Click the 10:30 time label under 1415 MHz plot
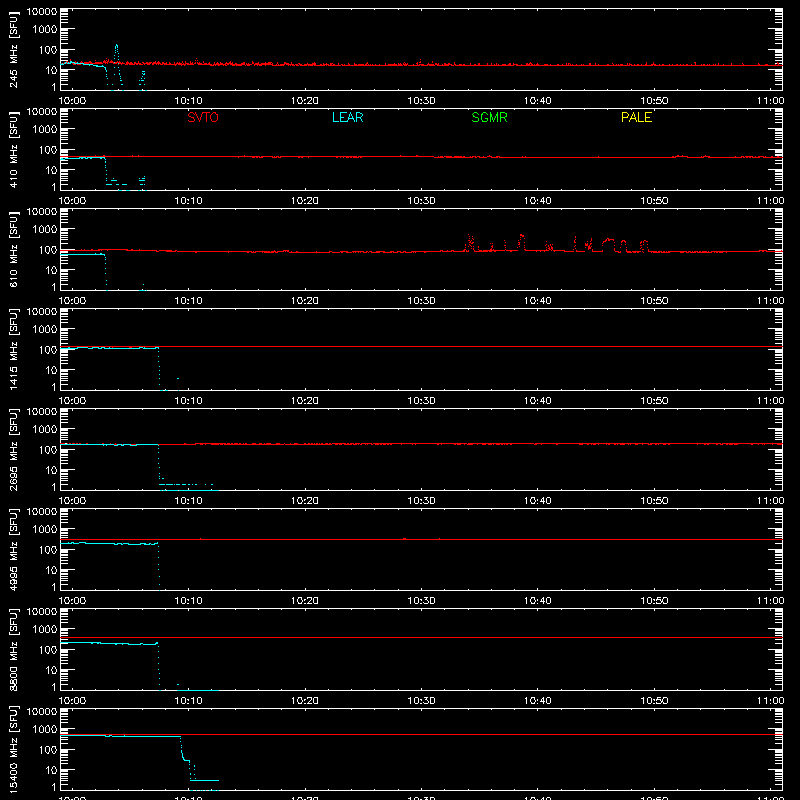 click(x=421, y=401)
